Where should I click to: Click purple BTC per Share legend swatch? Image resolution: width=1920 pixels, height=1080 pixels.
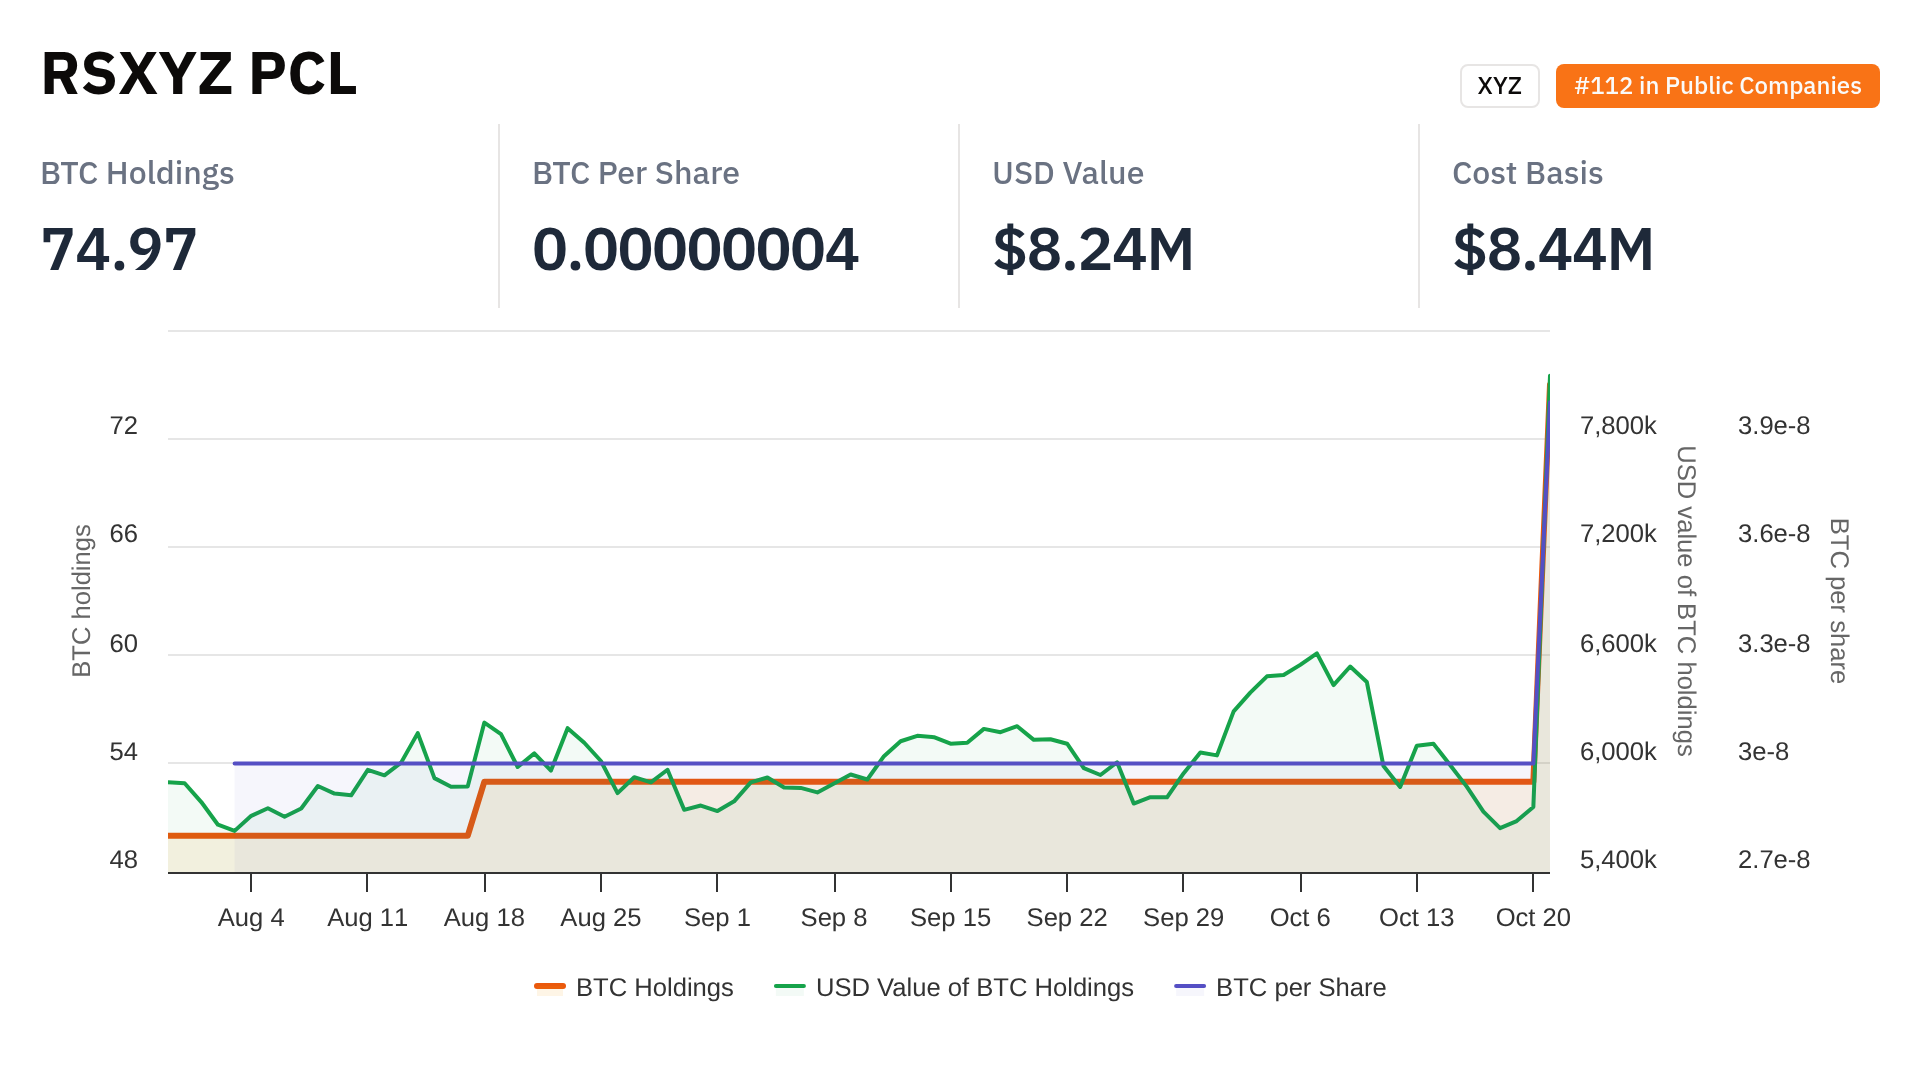coord(1190,987)
